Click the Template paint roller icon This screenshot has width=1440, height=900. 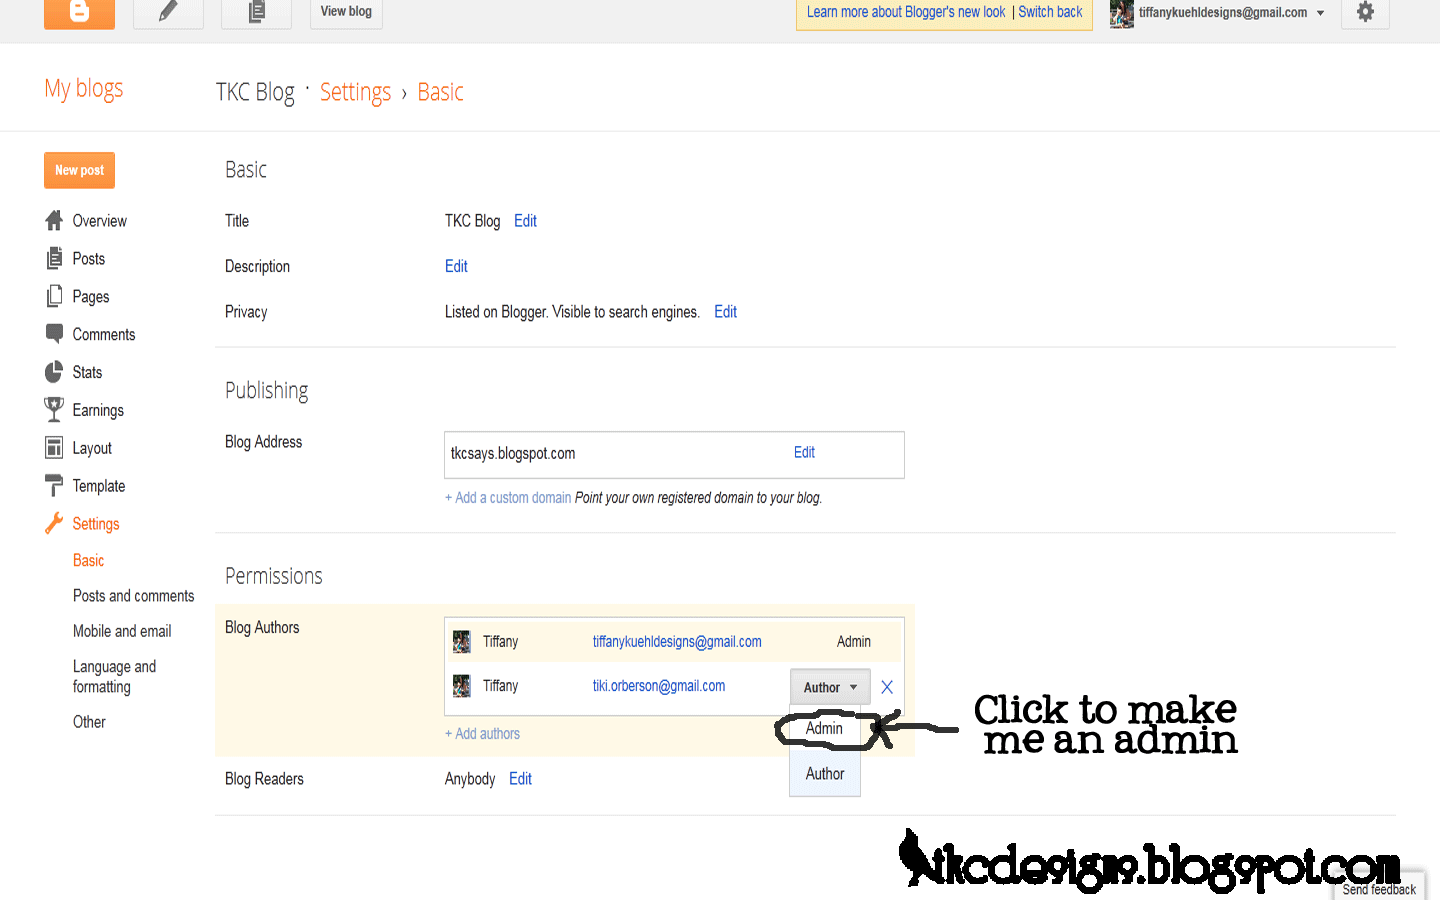click(x=54, y=485)
